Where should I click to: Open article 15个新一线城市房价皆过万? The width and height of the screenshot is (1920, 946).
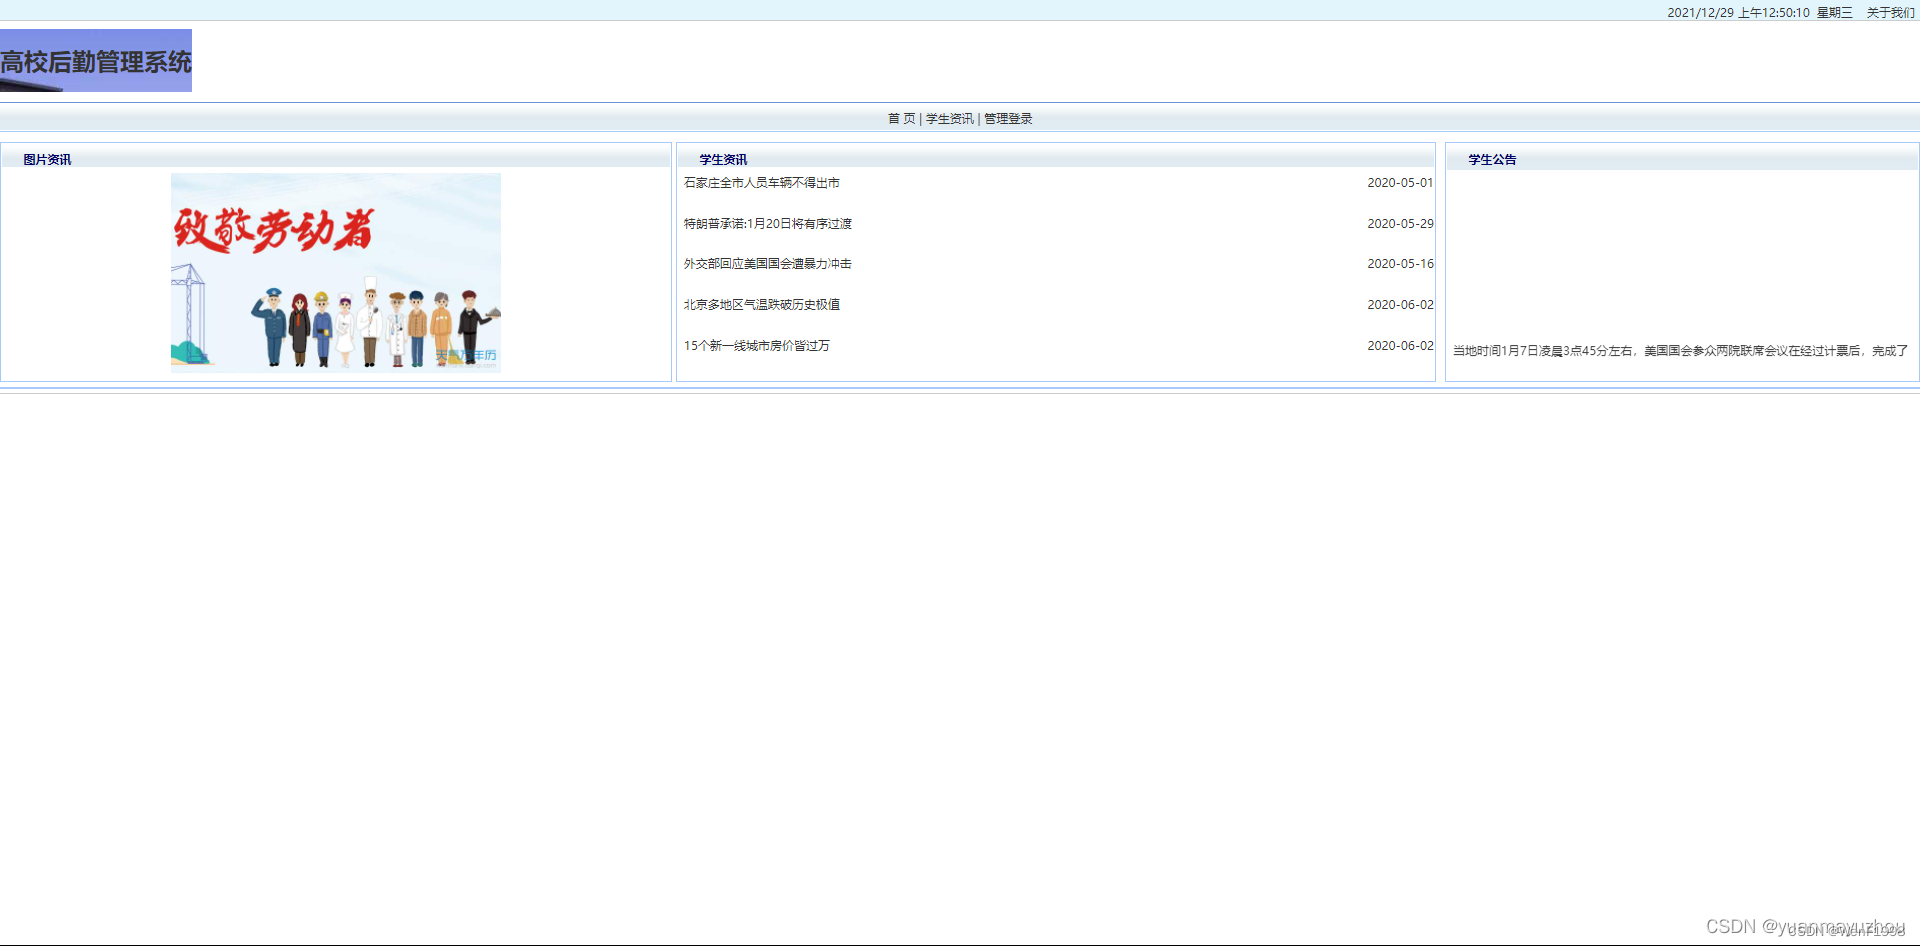pos(757,346)
